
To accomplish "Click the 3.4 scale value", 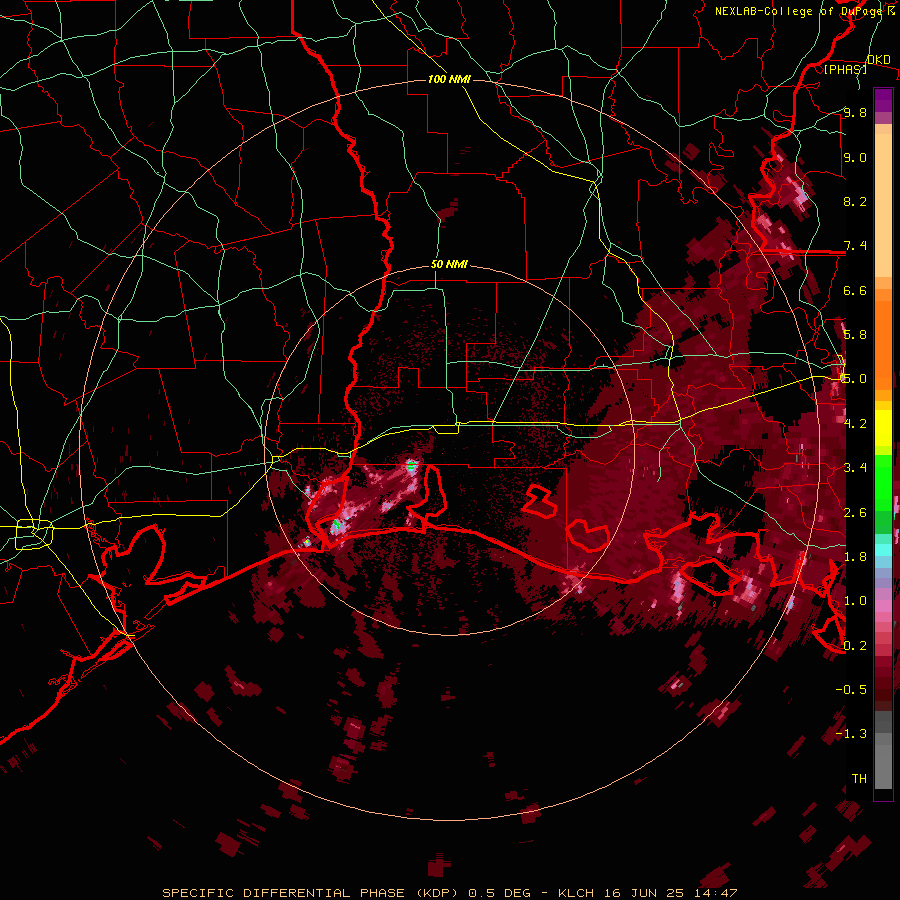I will coord(855,468).
